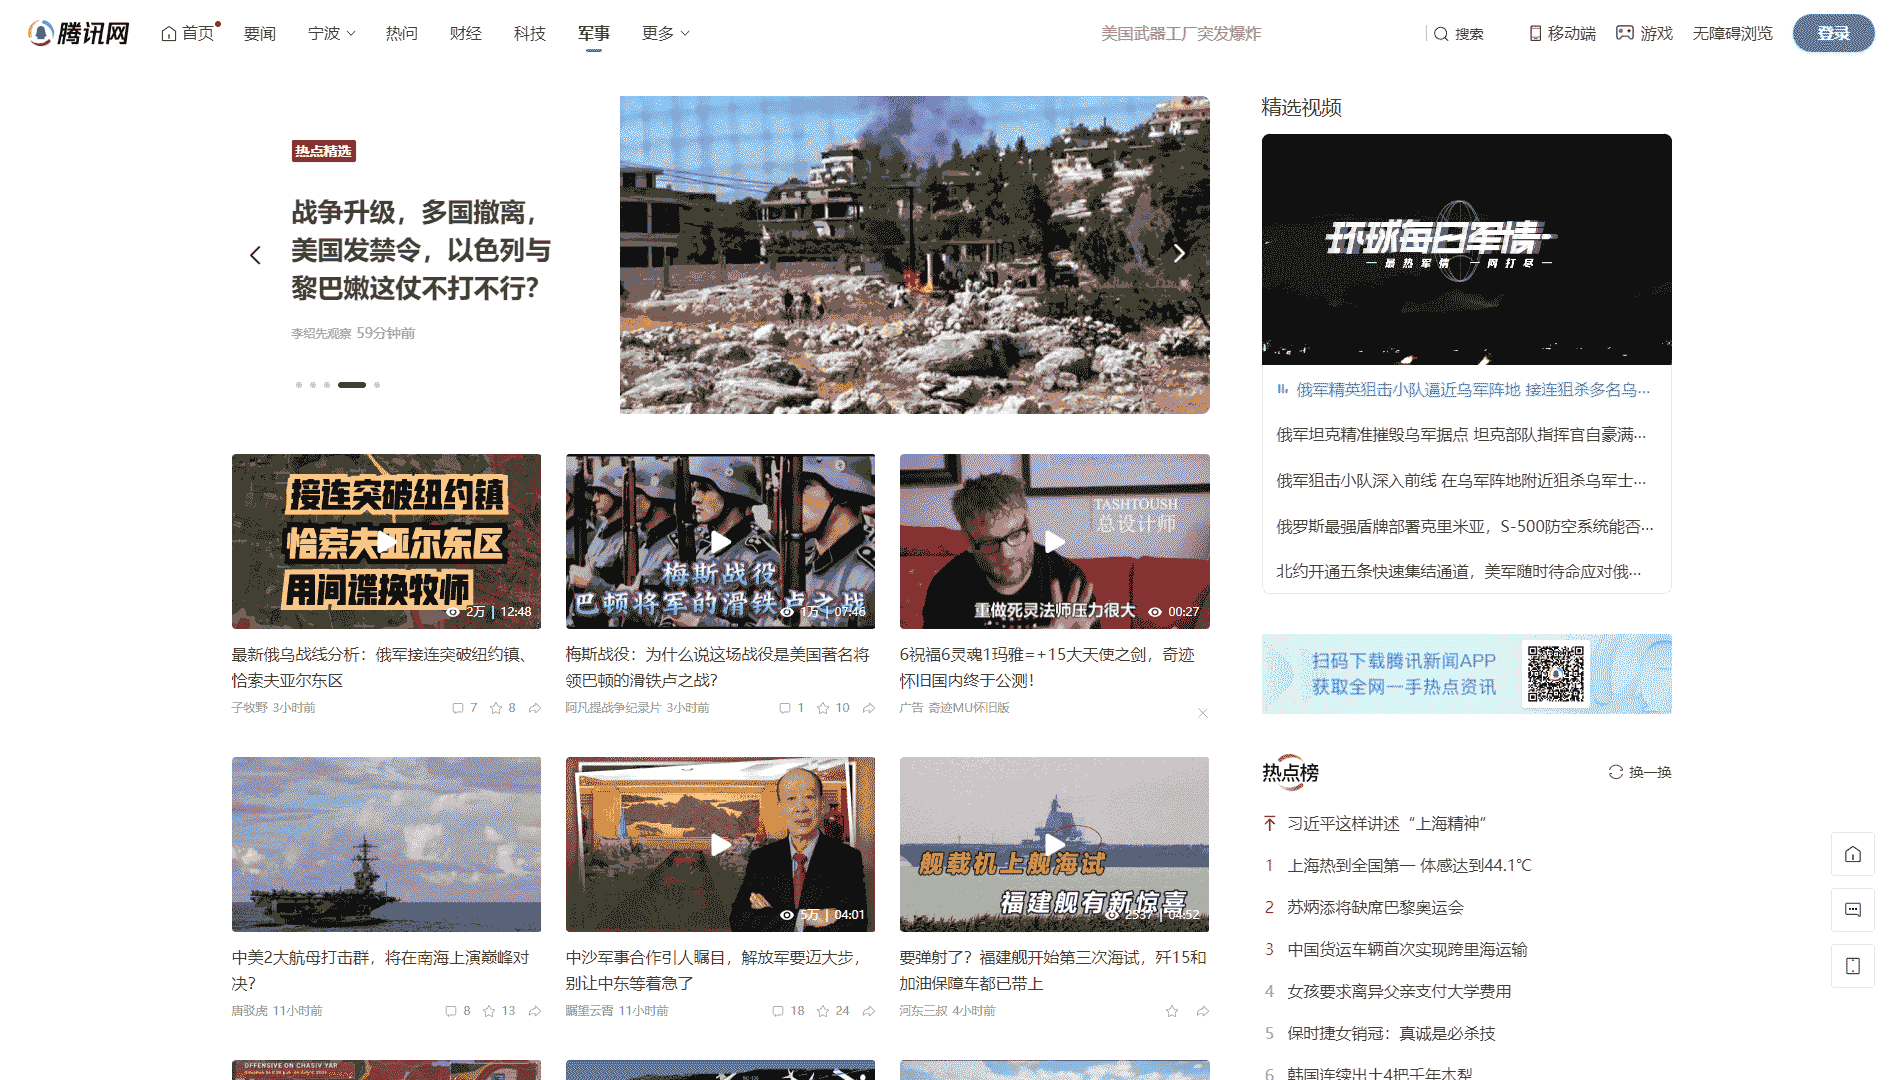Select the active long carousel indicator
The width and height of the screenshot is (1902, 1080).
coord(352,385)
